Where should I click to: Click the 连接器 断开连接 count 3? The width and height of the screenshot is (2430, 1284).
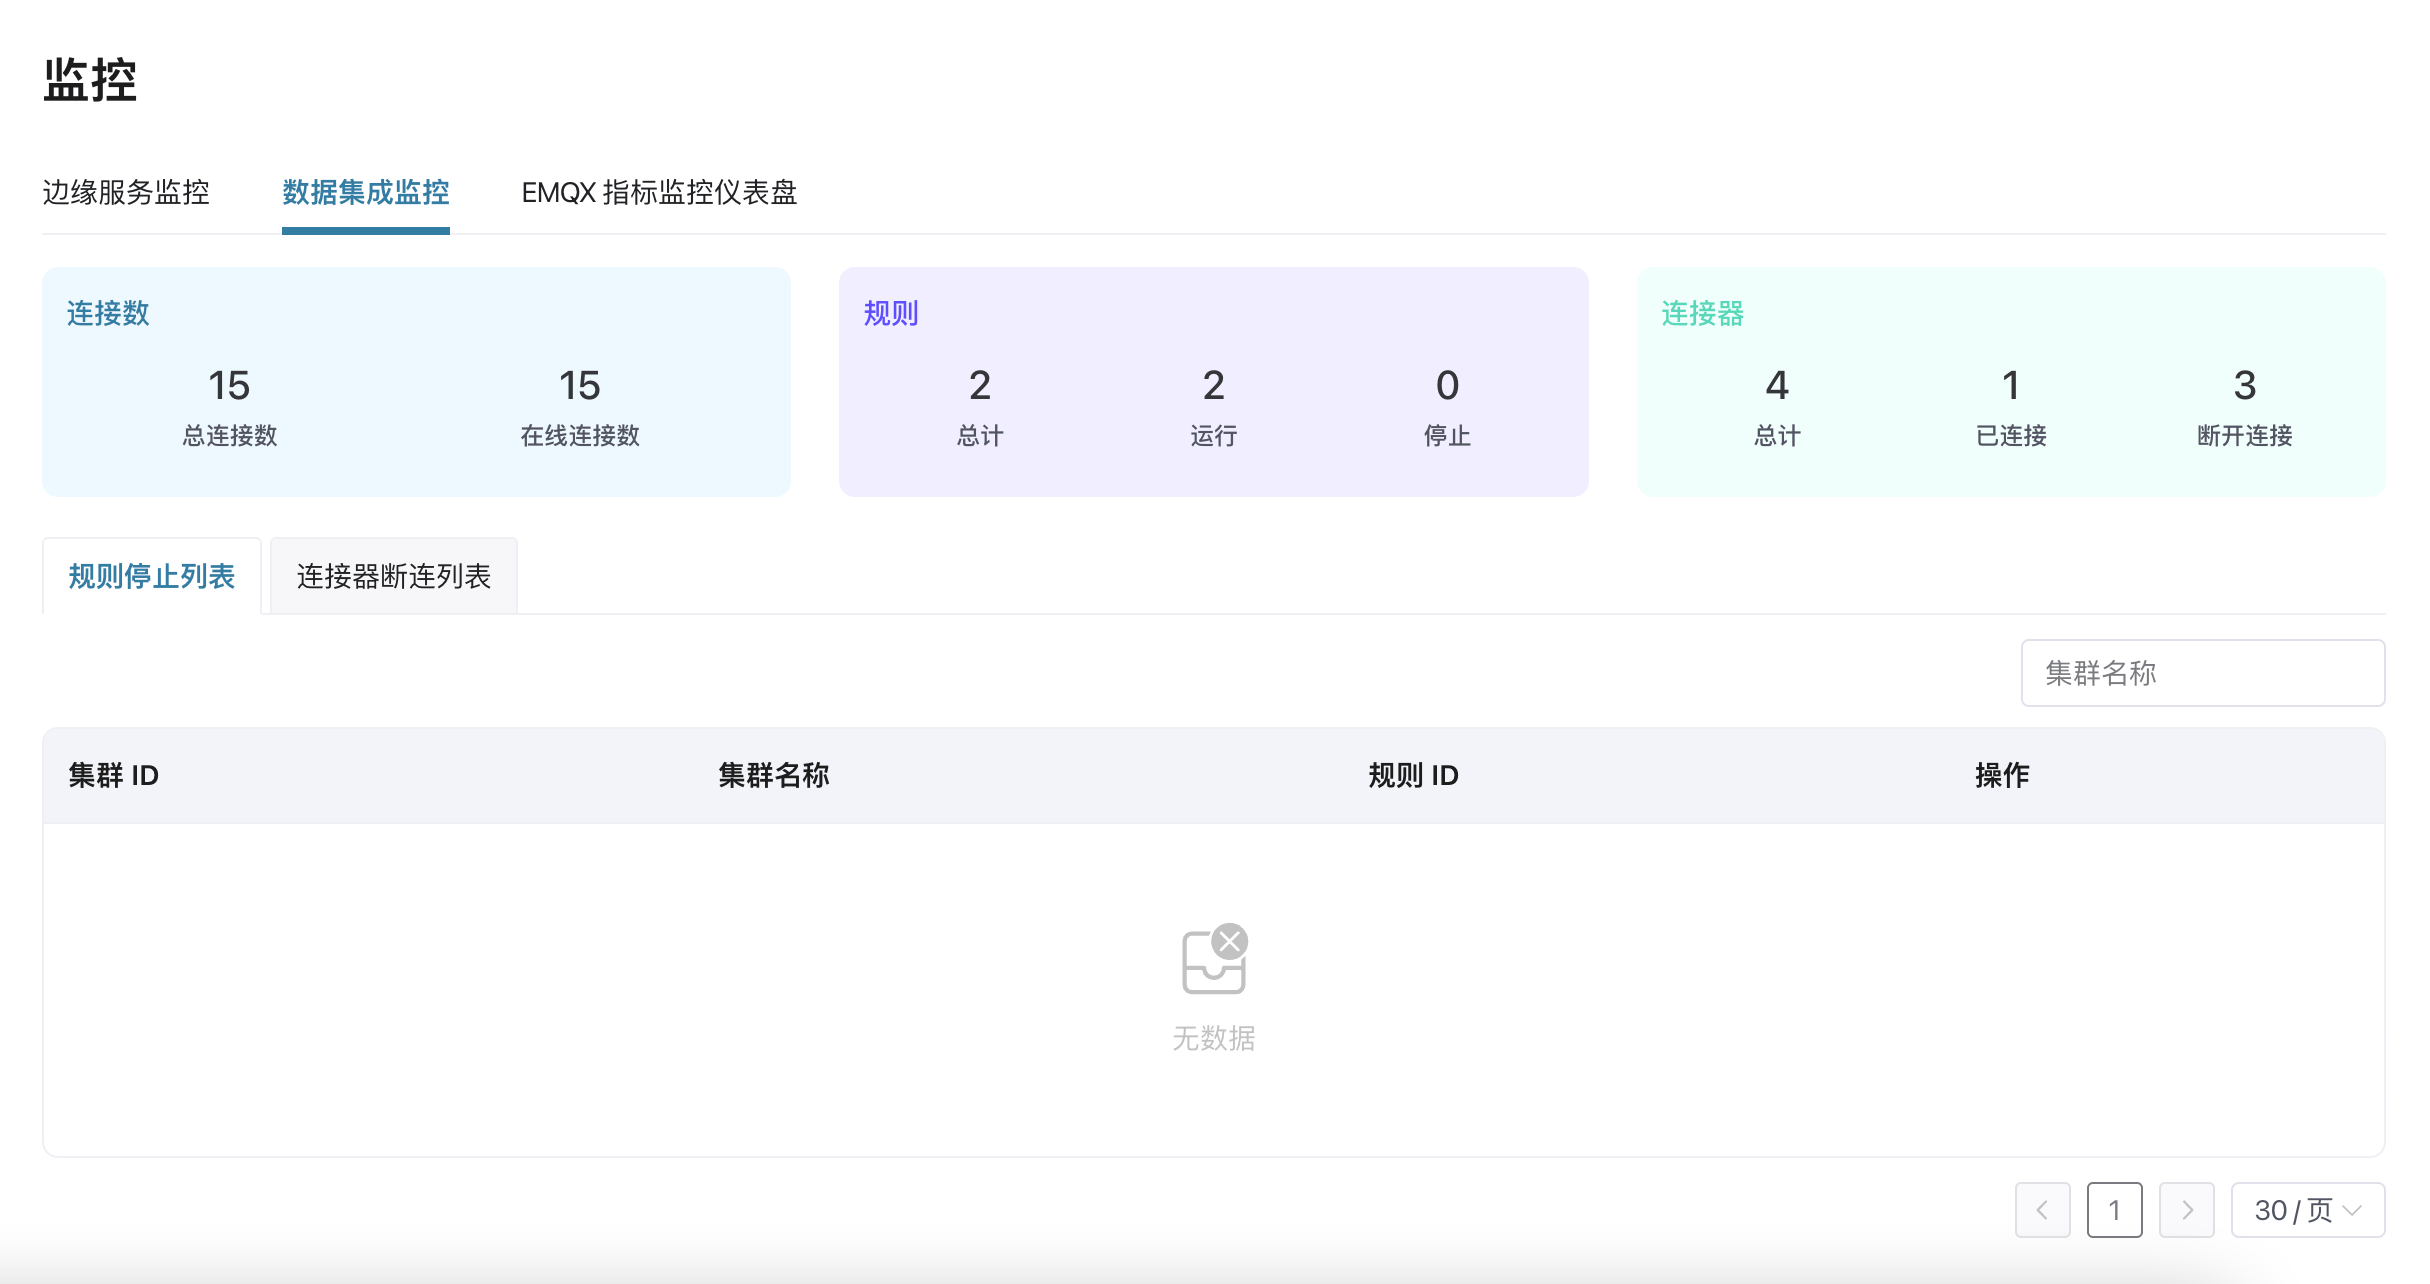point(2244,386)
